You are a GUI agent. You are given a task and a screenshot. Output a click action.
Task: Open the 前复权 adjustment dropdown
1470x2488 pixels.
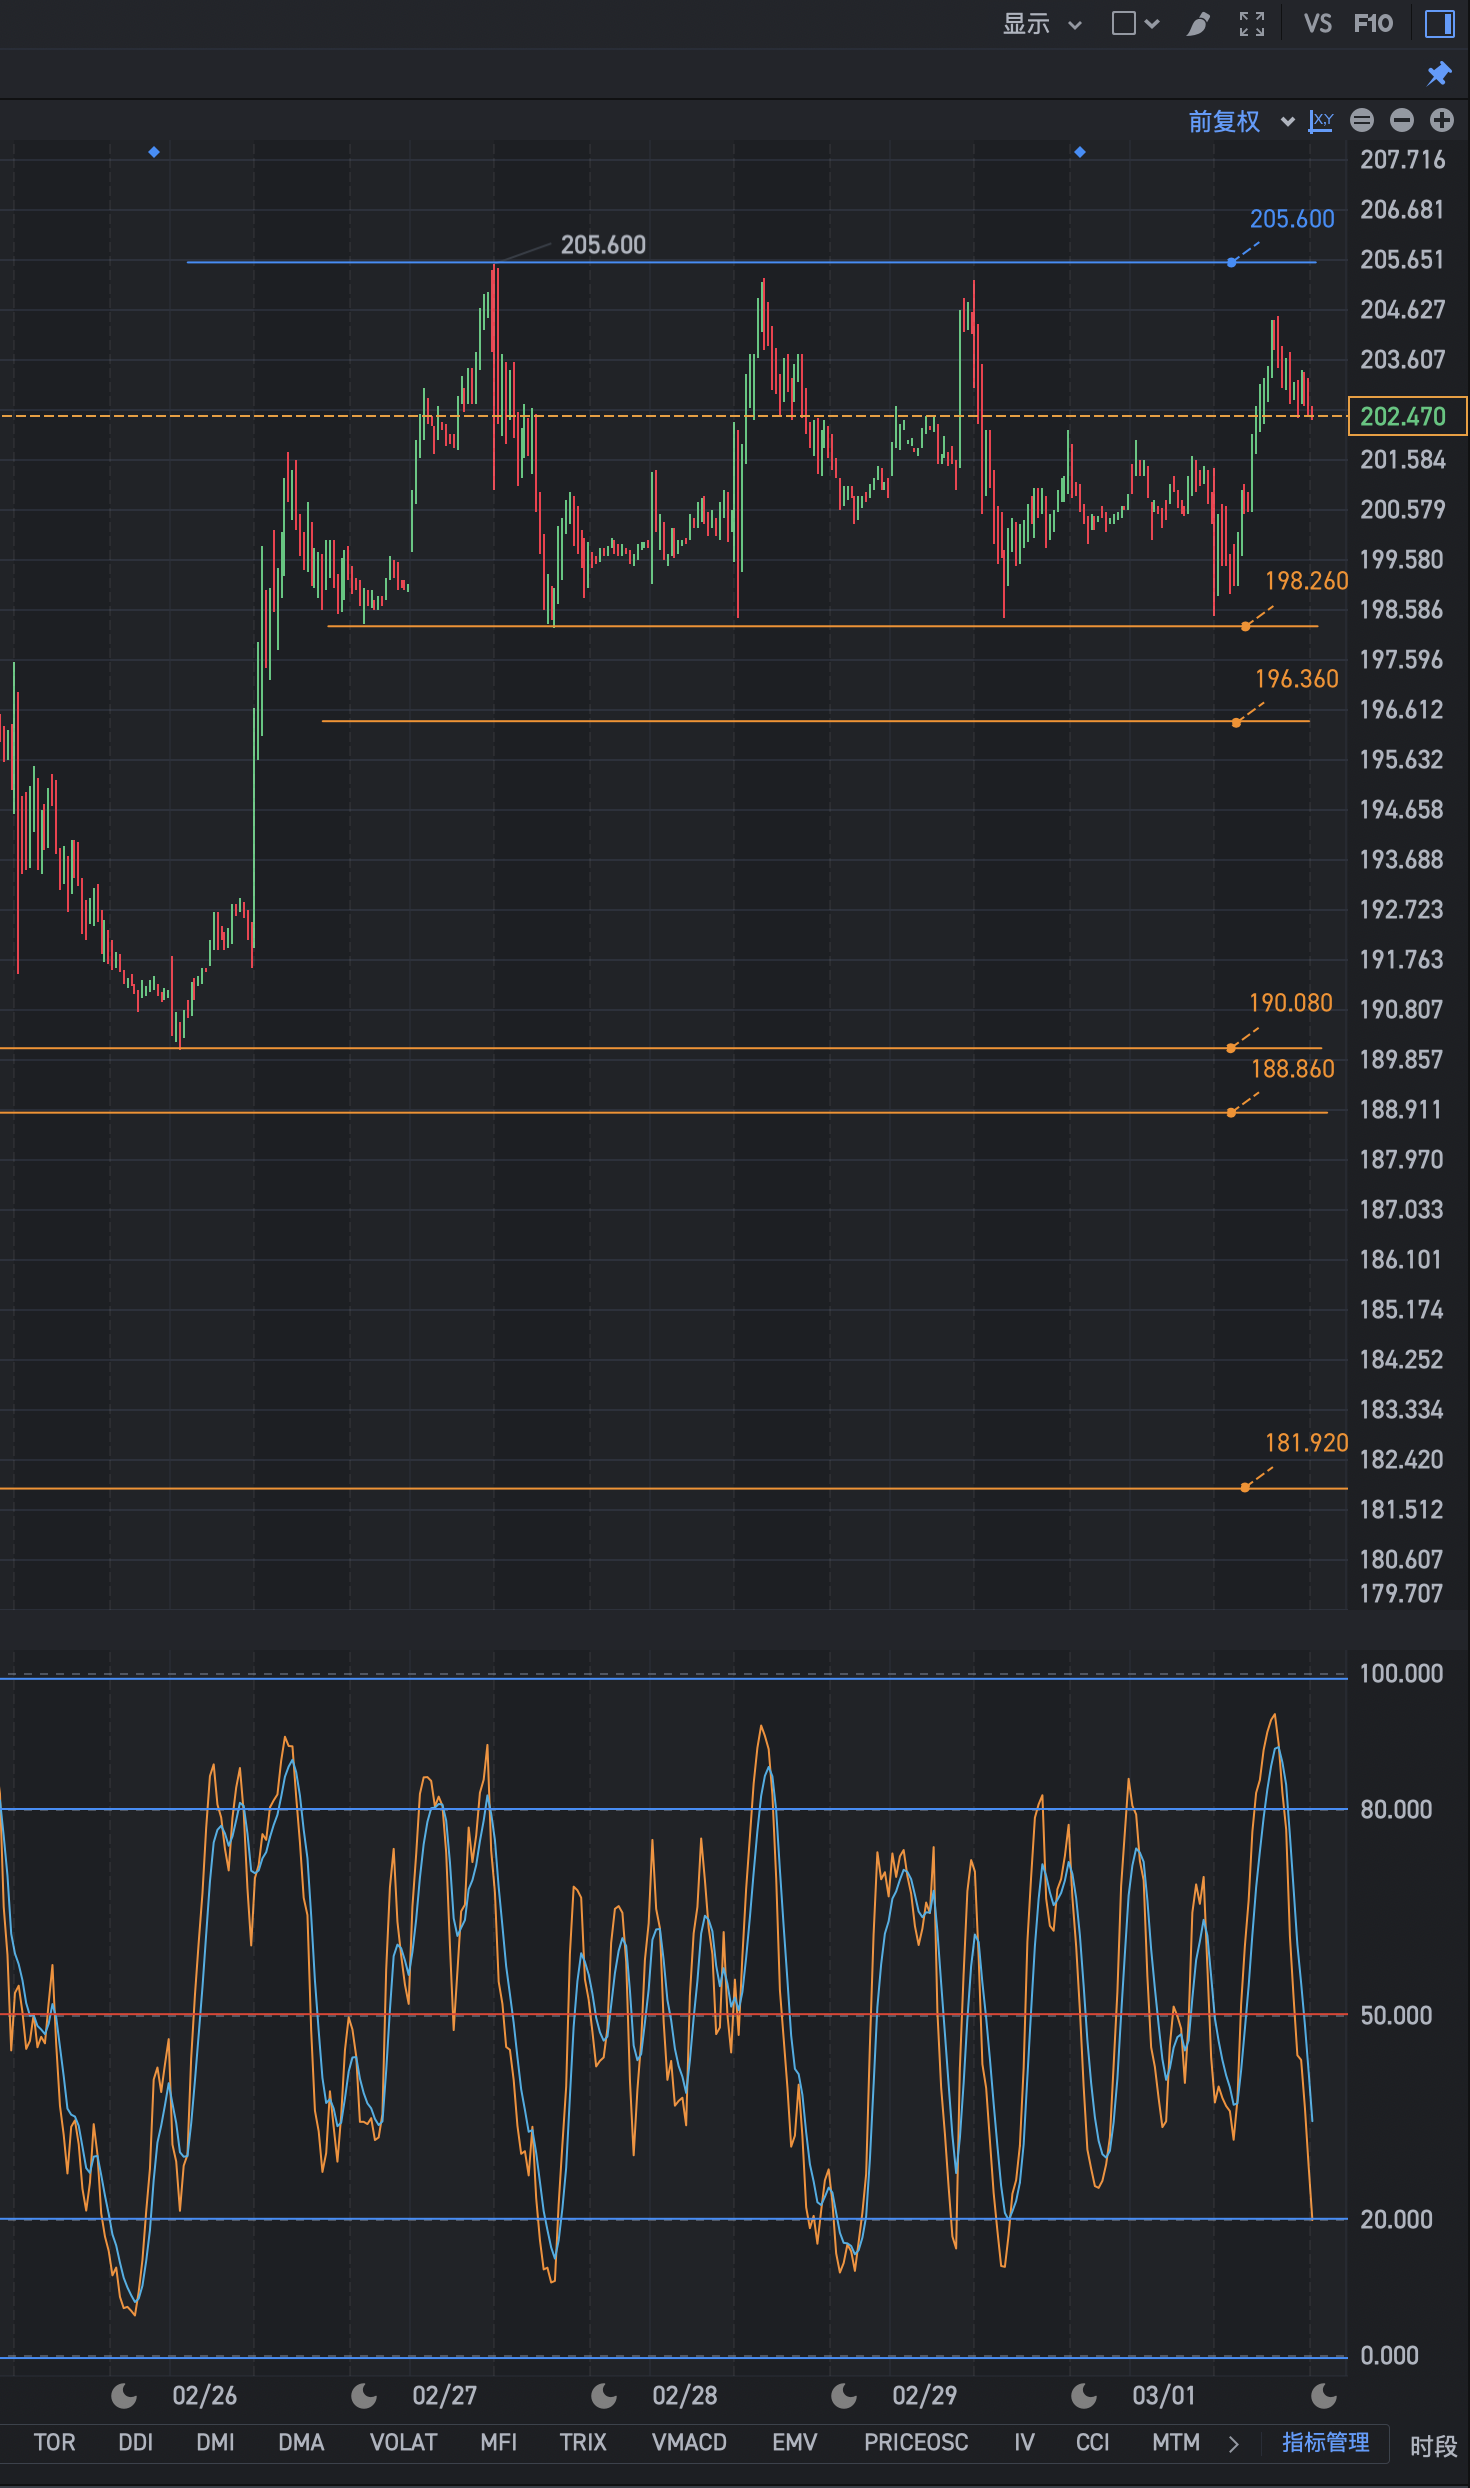point(1241,121)
